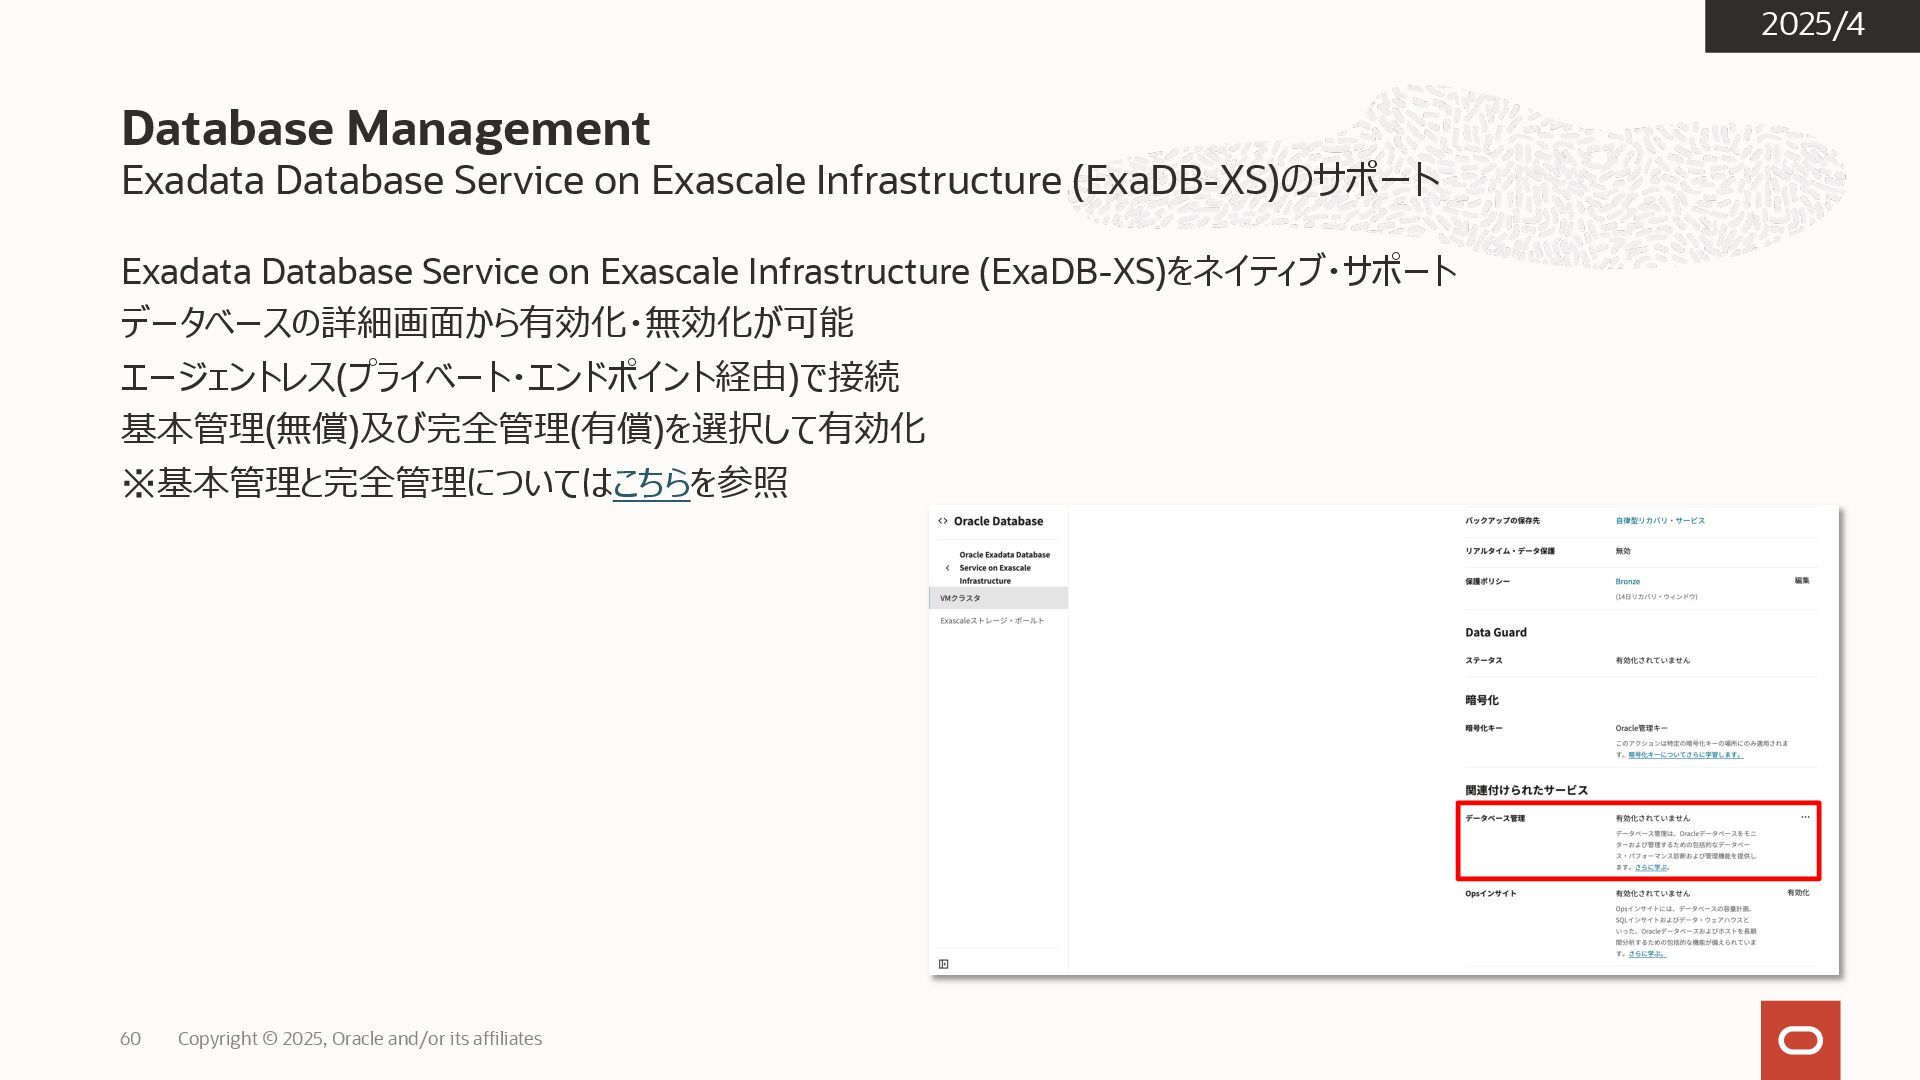This screenshot has height=1080, width=1920.
Task: Click 編集 next to 保護ポリシー
Action: [1802, 580]
